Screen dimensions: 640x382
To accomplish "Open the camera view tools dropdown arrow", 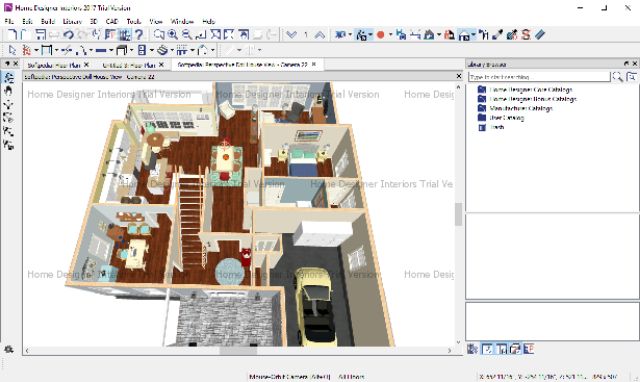I will (x=370, y=35).
